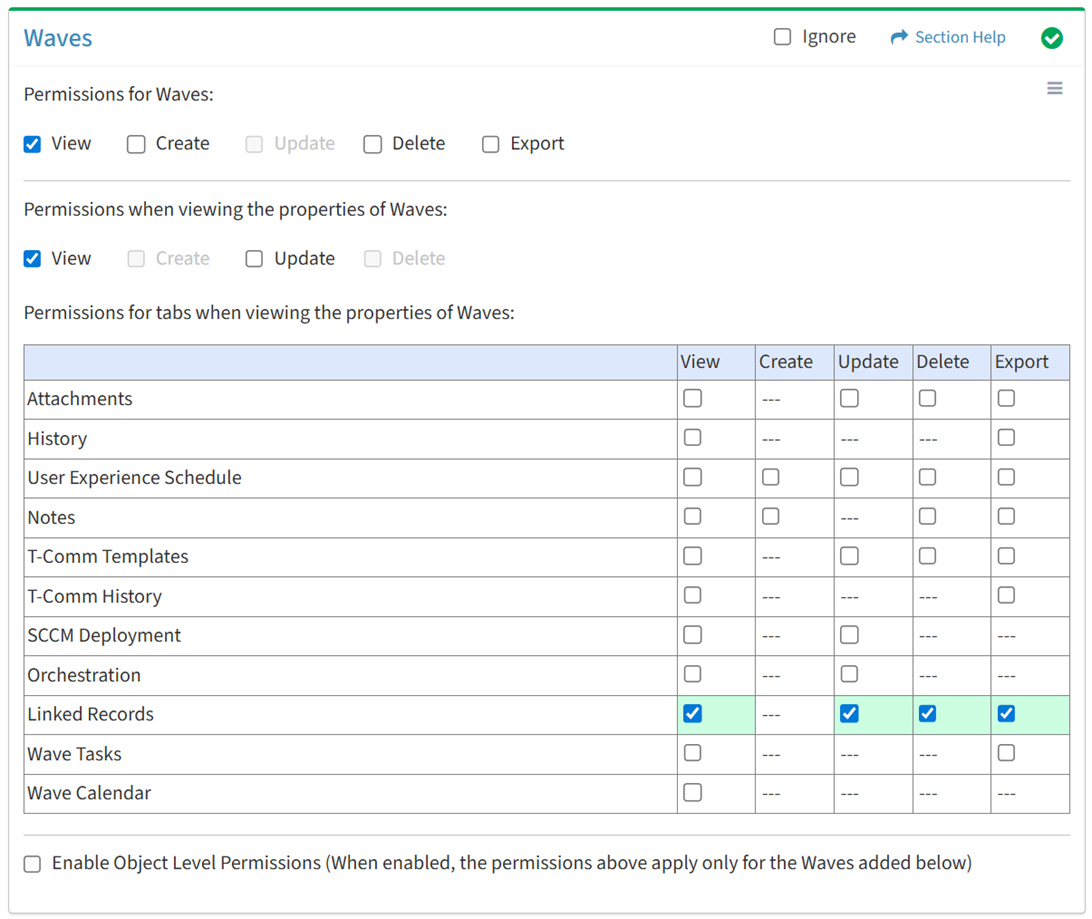The width and height of the screenshot is (1092, 919).
Task: Check View for Attachments tab
Action: 692,398
